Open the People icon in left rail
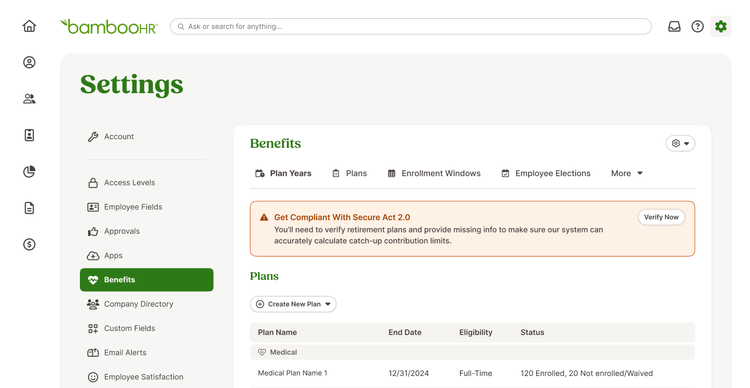The image size is (750, 388). click(x=29, y=99)
